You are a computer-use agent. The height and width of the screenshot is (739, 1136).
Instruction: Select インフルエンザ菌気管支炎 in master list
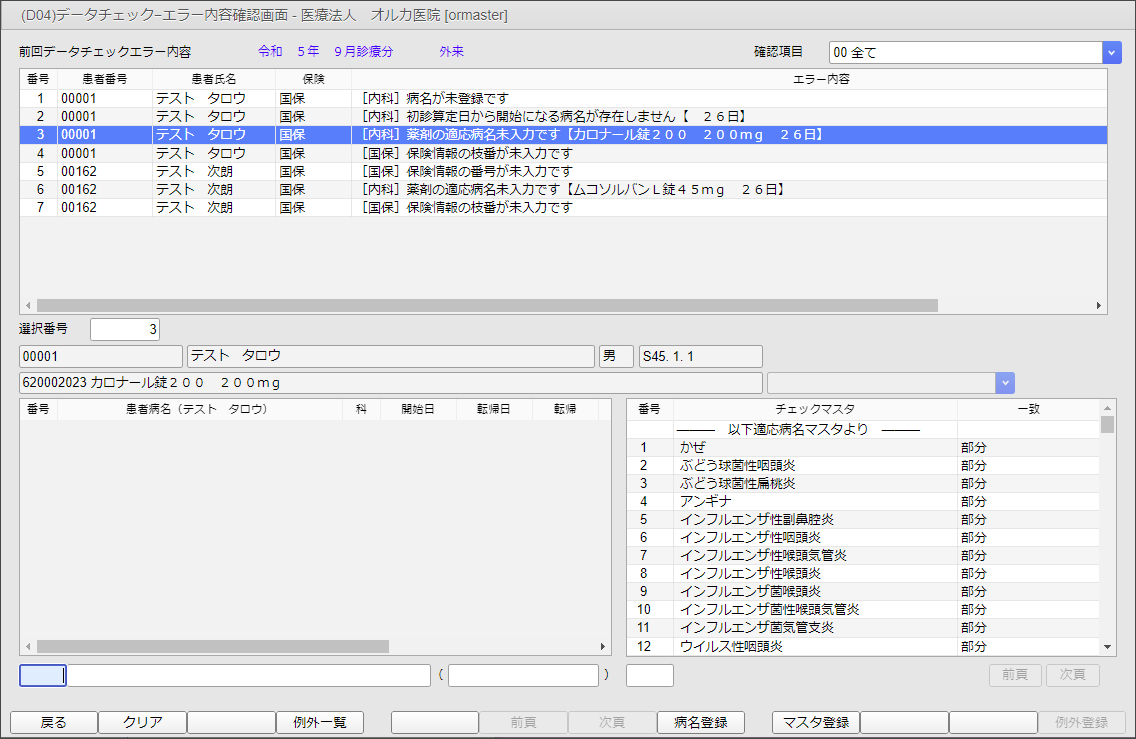point(814,628)
